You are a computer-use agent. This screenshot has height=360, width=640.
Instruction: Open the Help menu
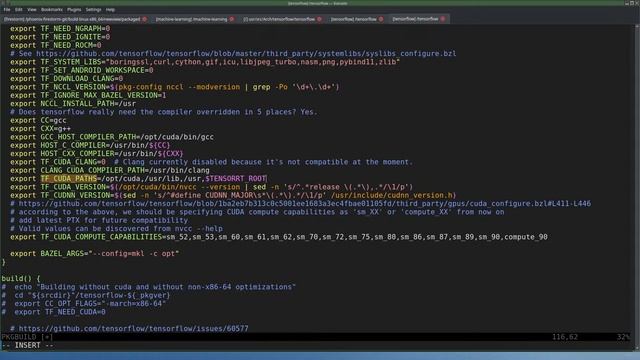coord(110,9)
